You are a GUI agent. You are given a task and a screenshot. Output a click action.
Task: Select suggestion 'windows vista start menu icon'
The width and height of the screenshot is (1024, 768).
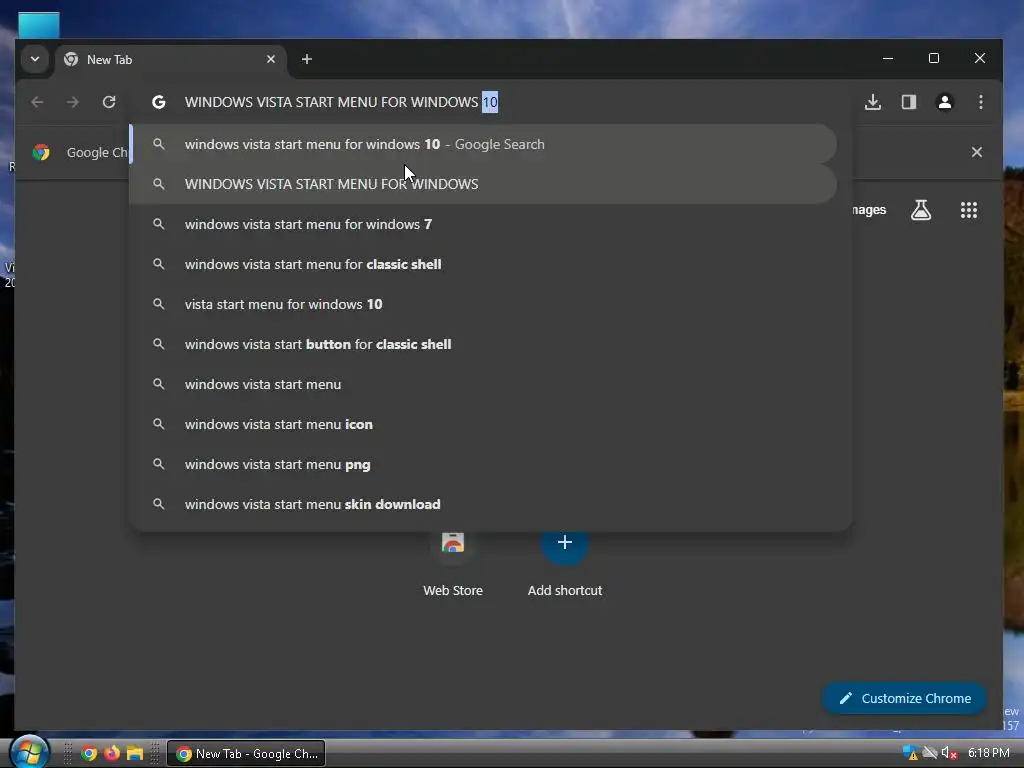coord(483,424)
